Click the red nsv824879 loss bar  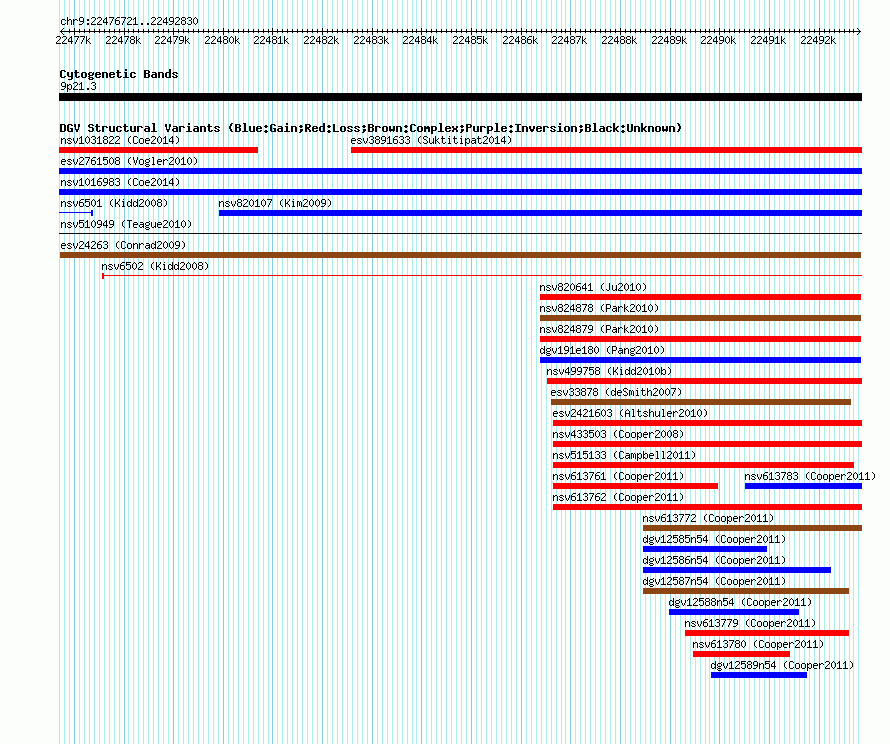point(700,339)
